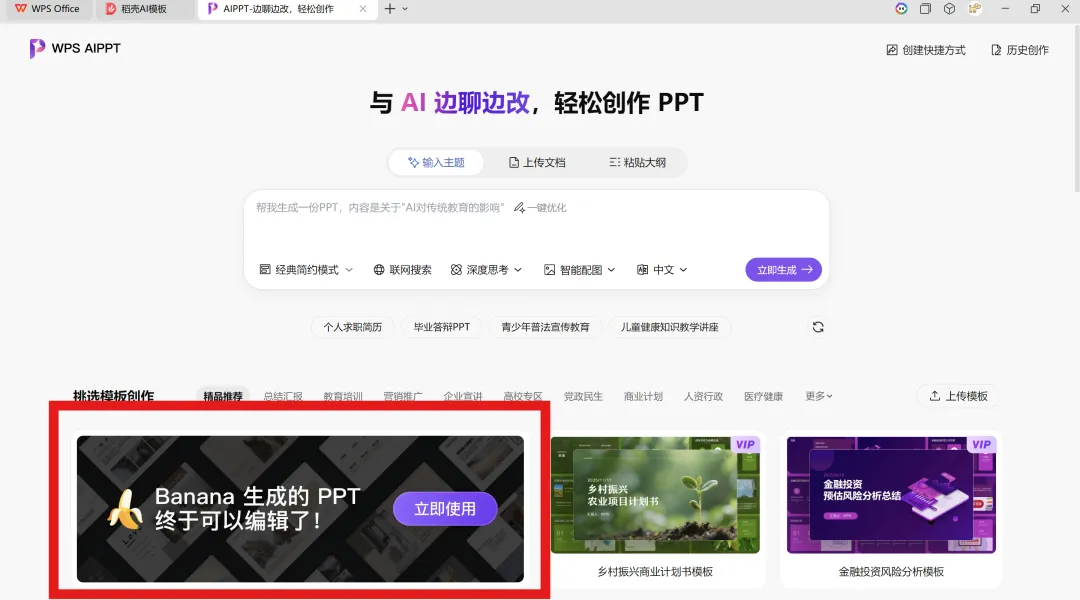Choose the 个人求职简历 suggestion

coord(353,327)
